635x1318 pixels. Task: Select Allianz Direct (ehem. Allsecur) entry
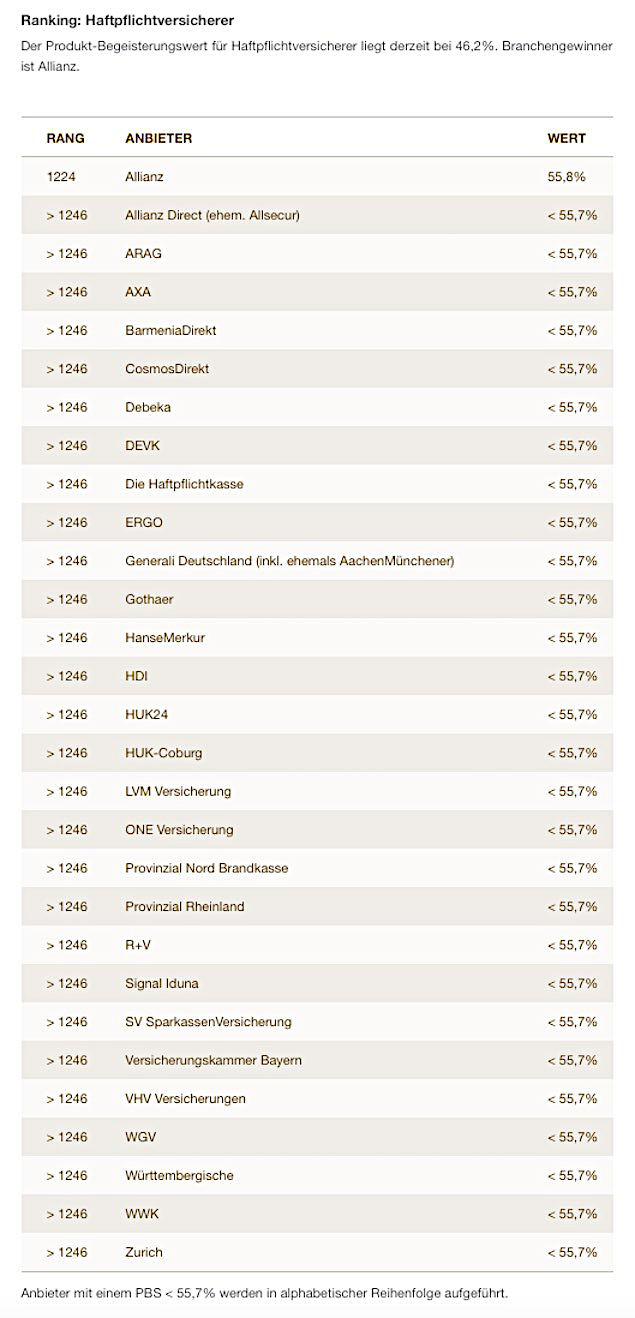(212, 215)
